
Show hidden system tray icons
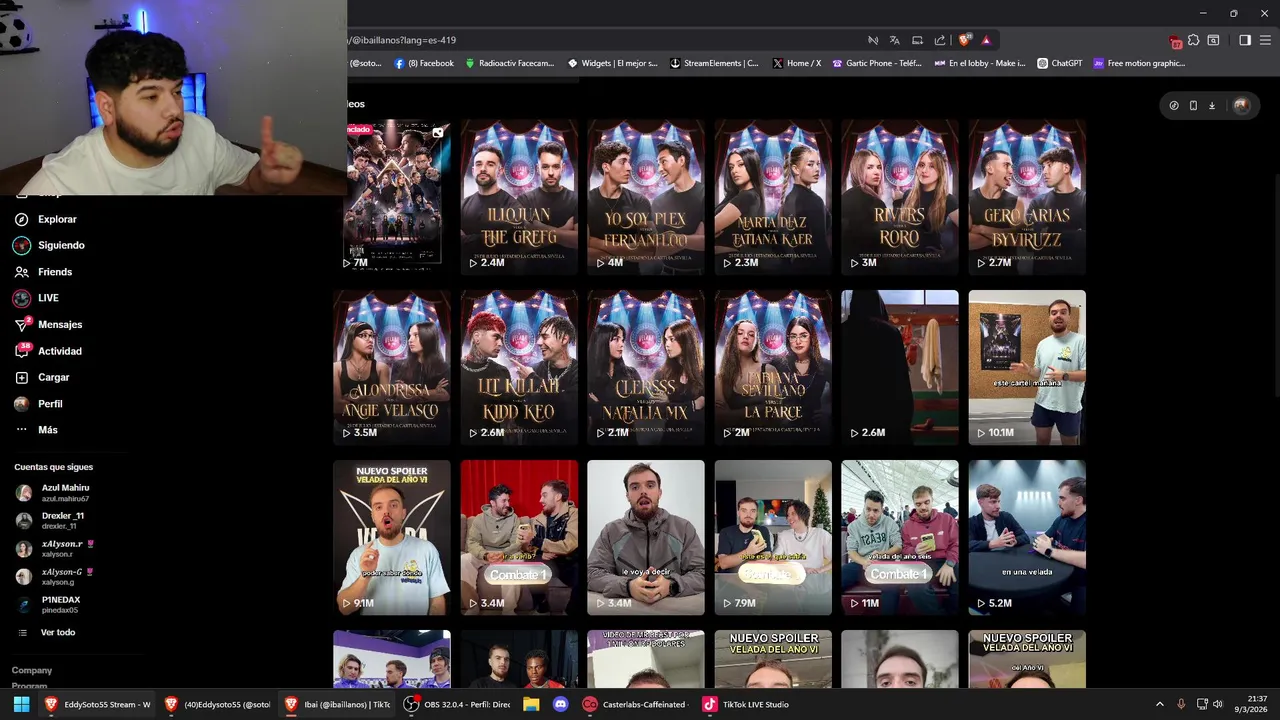pyautogui.click(x=1160, y=704)
